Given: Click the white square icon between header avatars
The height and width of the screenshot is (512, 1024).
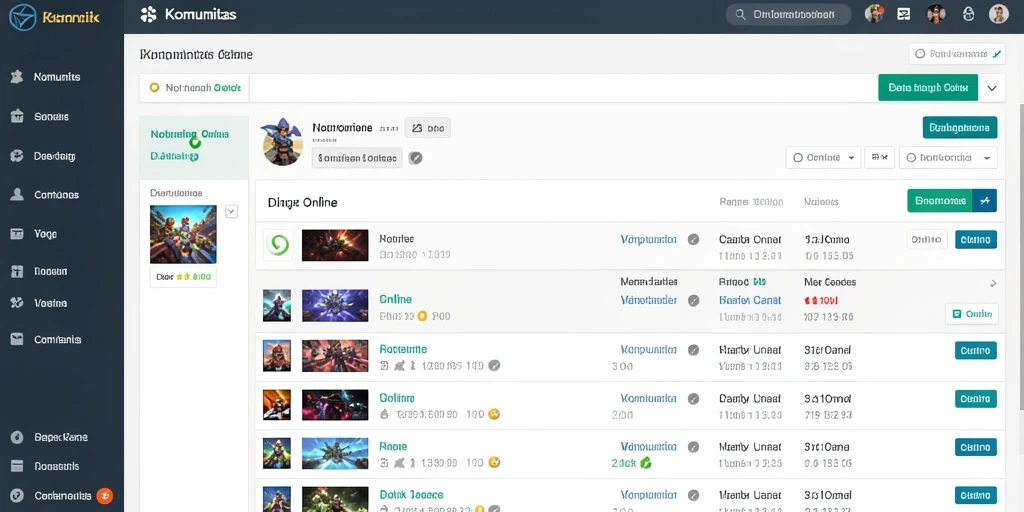Looking at the screenshot, I should coord(904,14).
